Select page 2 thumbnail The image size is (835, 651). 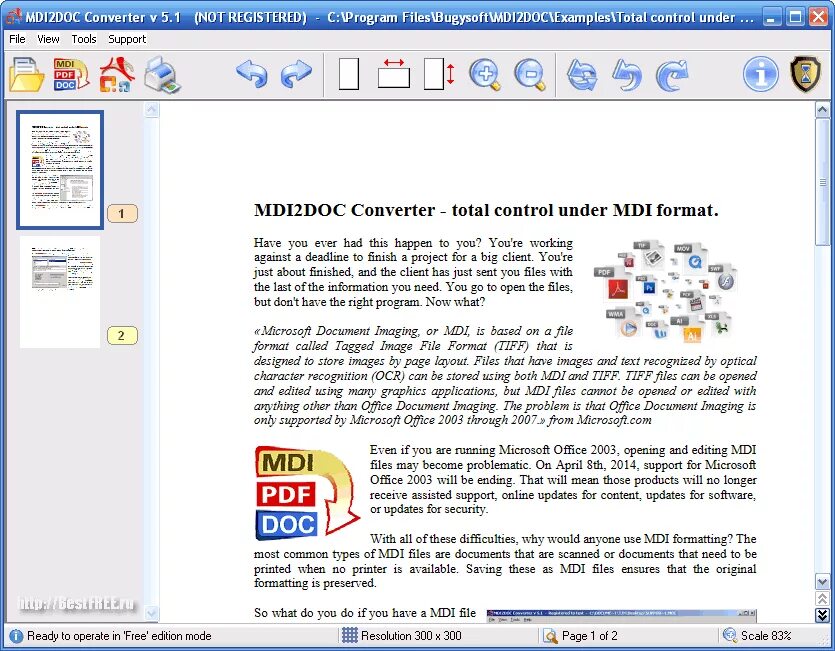[60, 292]
